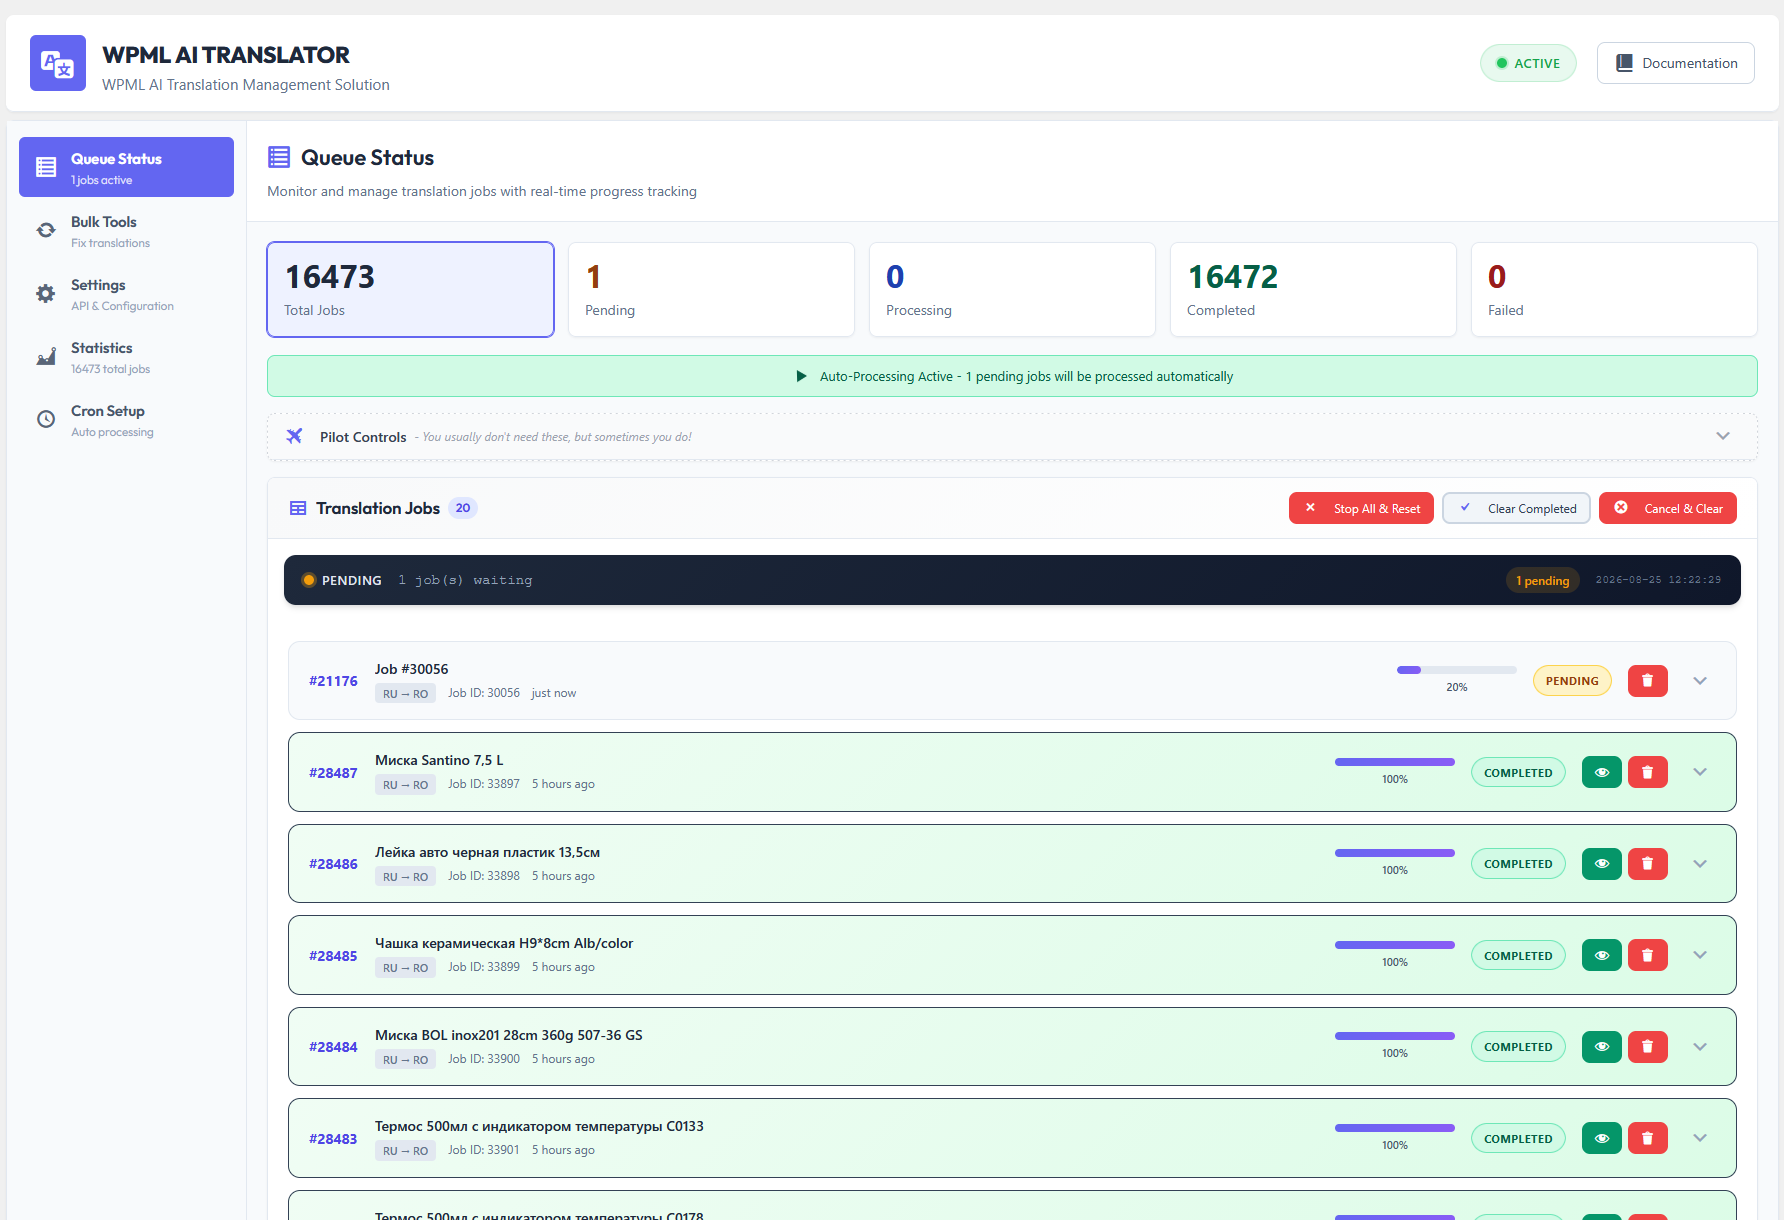Click the 20% progress bar of job #21176

coord(1456,670)
